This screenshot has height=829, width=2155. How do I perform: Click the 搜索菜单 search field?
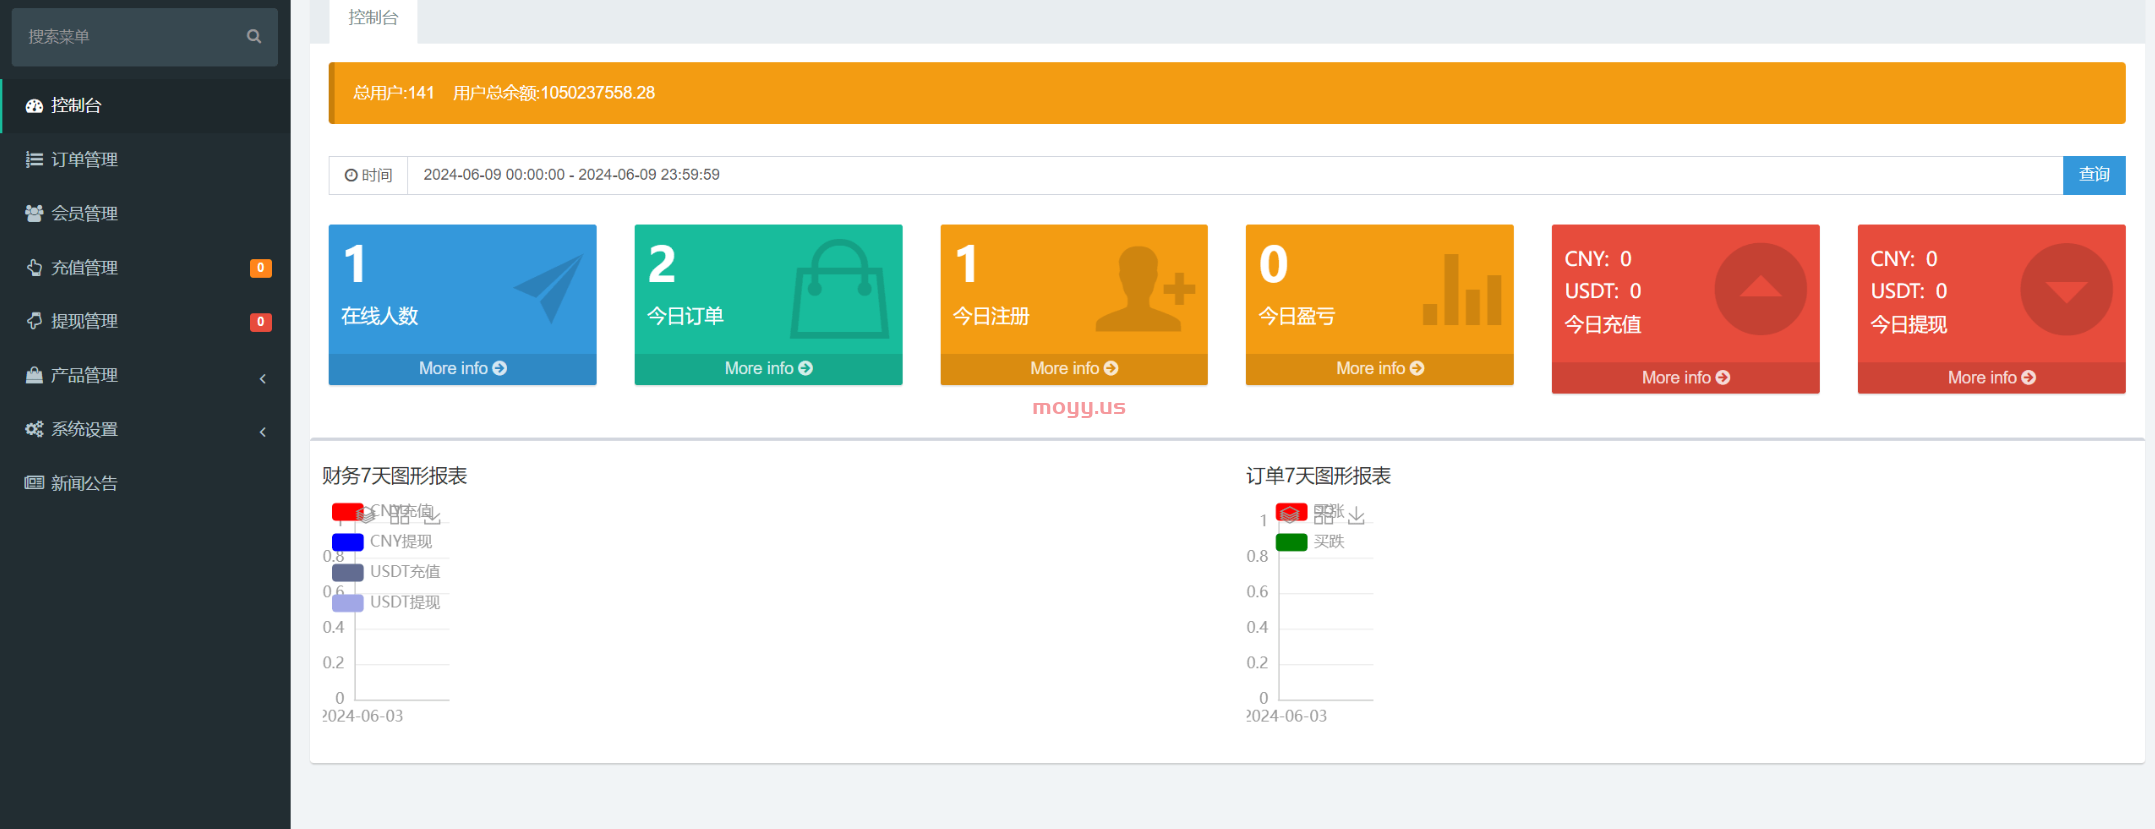(130, 37)
